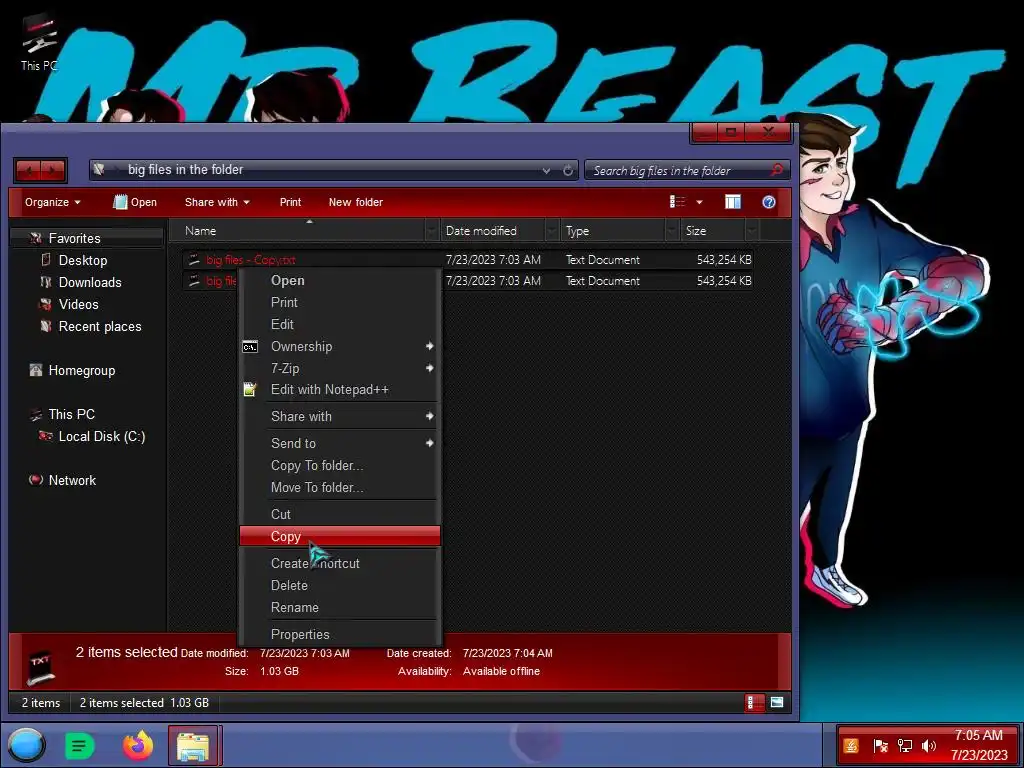Select This PC in the navigation pane
Image resolution: width=1024 pixels, height=768 pixels.
click(72, 414)
